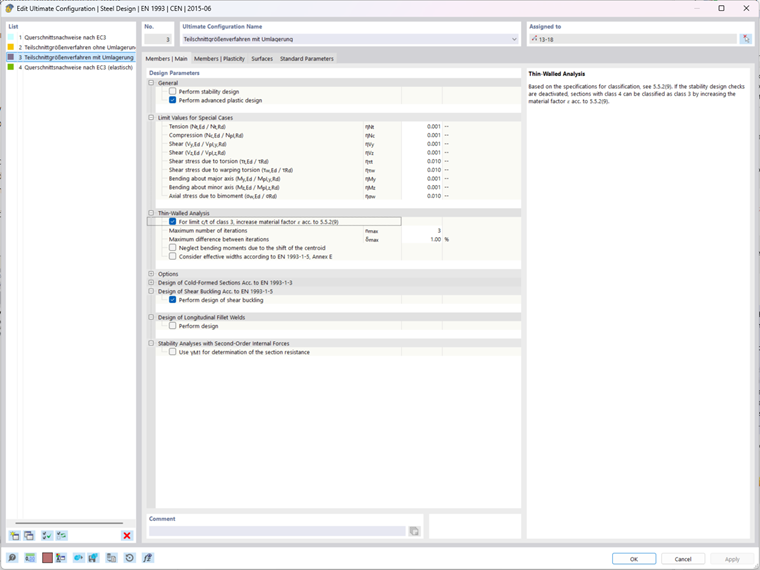Collapse the Thin-Walled Analysis section
Image resolution: width=760 pixels, height=570 pixels.
[151, 213]
